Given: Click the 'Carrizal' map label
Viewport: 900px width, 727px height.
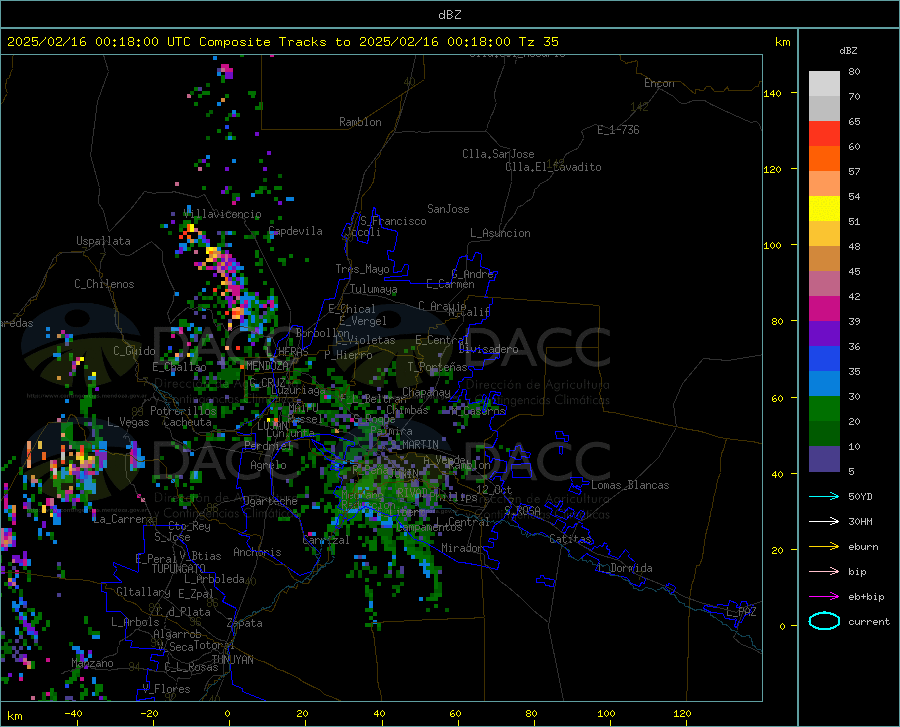Looking at the screenshot, I should pos(326,540).
